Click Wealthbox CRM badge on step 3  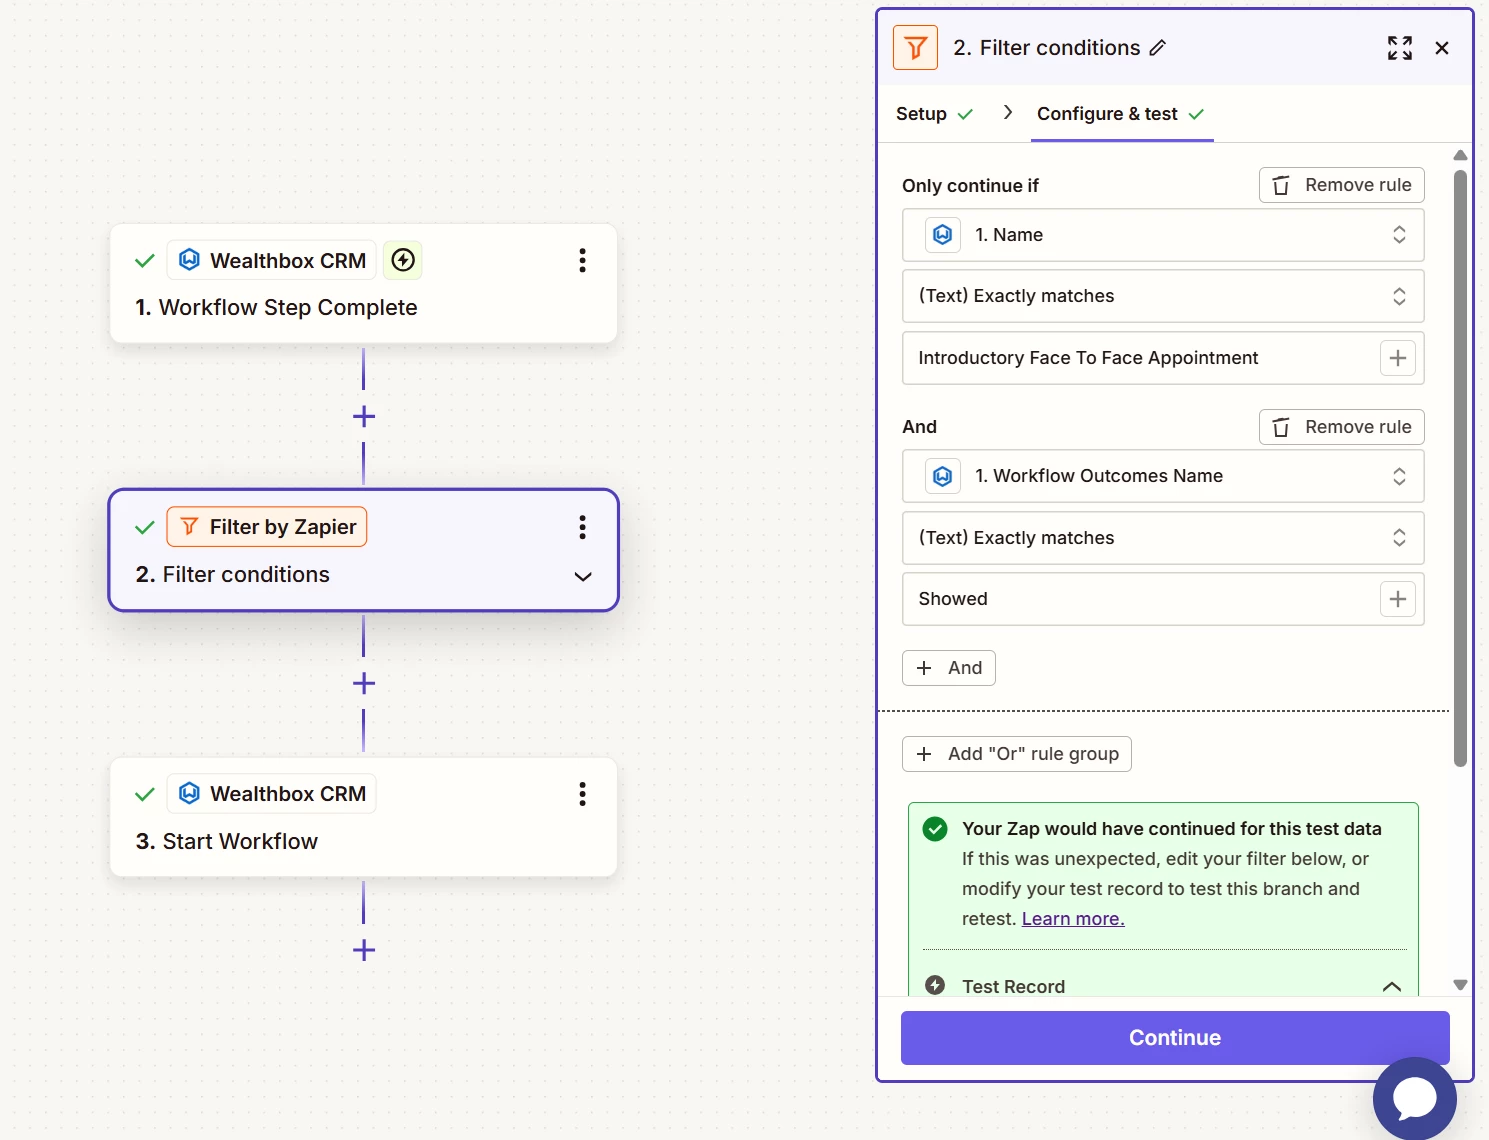272,794
